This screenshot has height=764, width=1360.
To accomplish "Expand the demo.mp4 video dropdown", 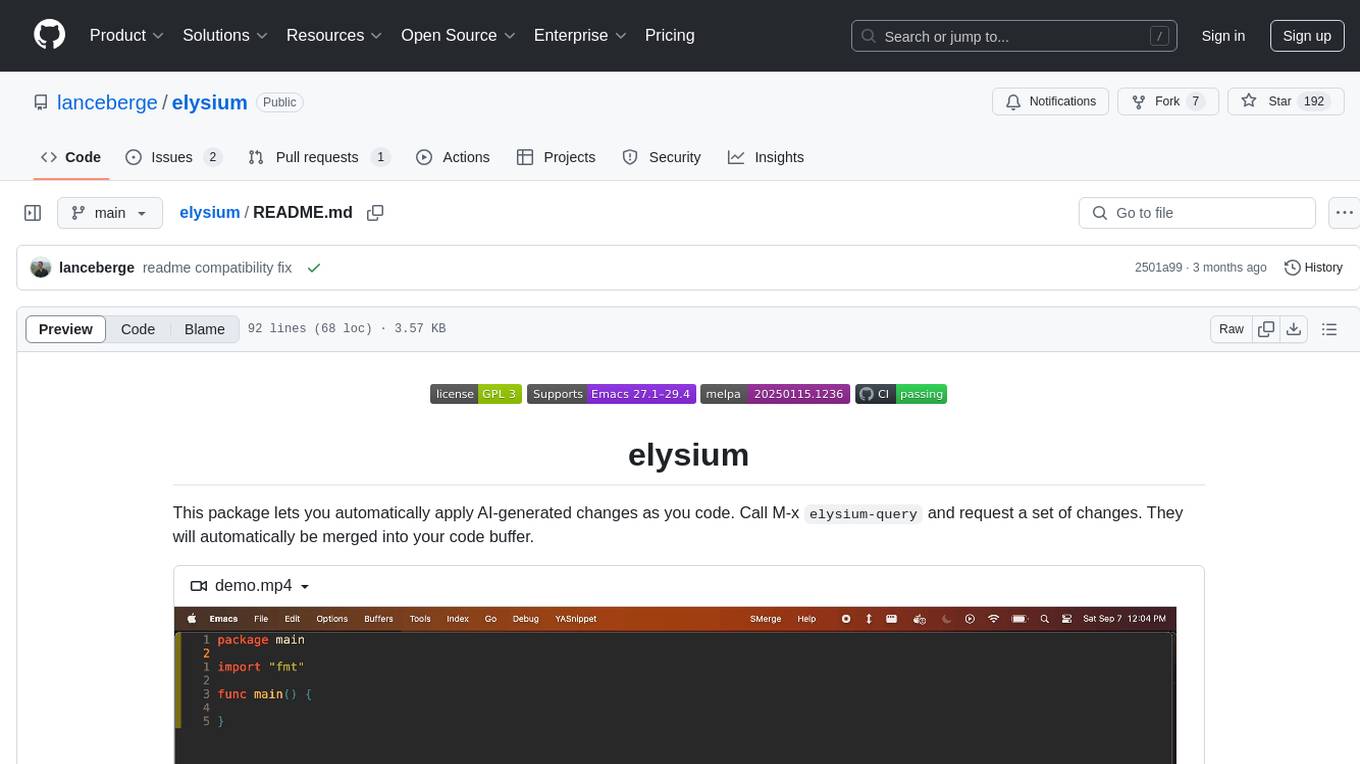I will coord(250,586).
